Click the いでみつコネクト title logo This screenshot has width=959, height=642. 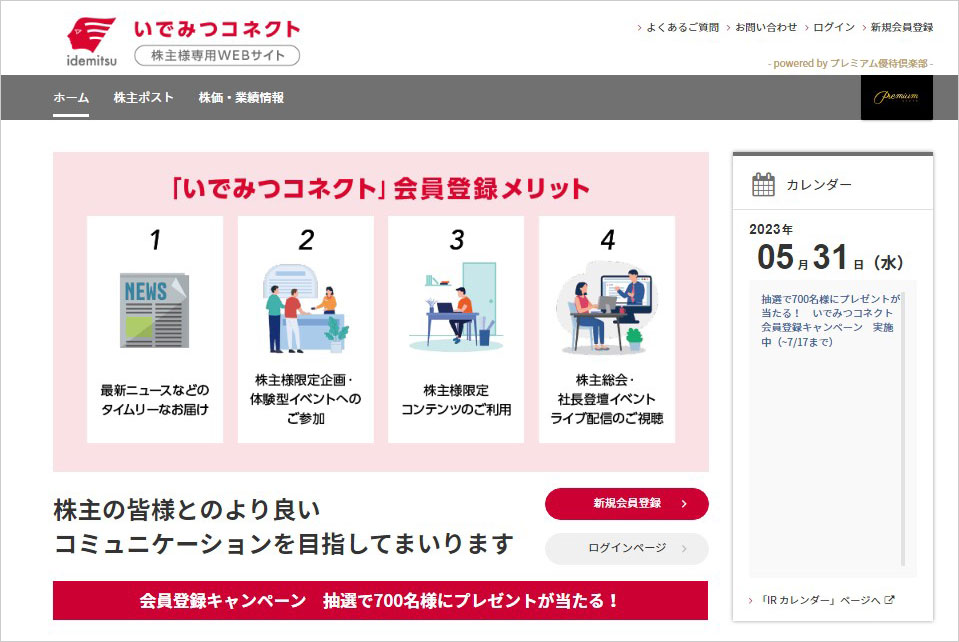(x=217, y=29)
